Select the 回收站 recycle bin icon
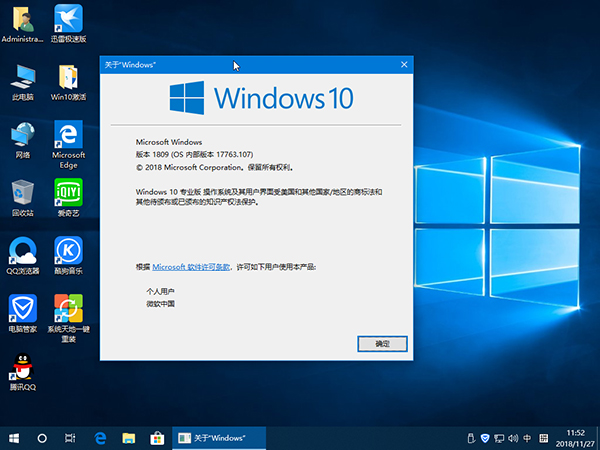Viewport: 600px width, 450px height. pos(22,193)
